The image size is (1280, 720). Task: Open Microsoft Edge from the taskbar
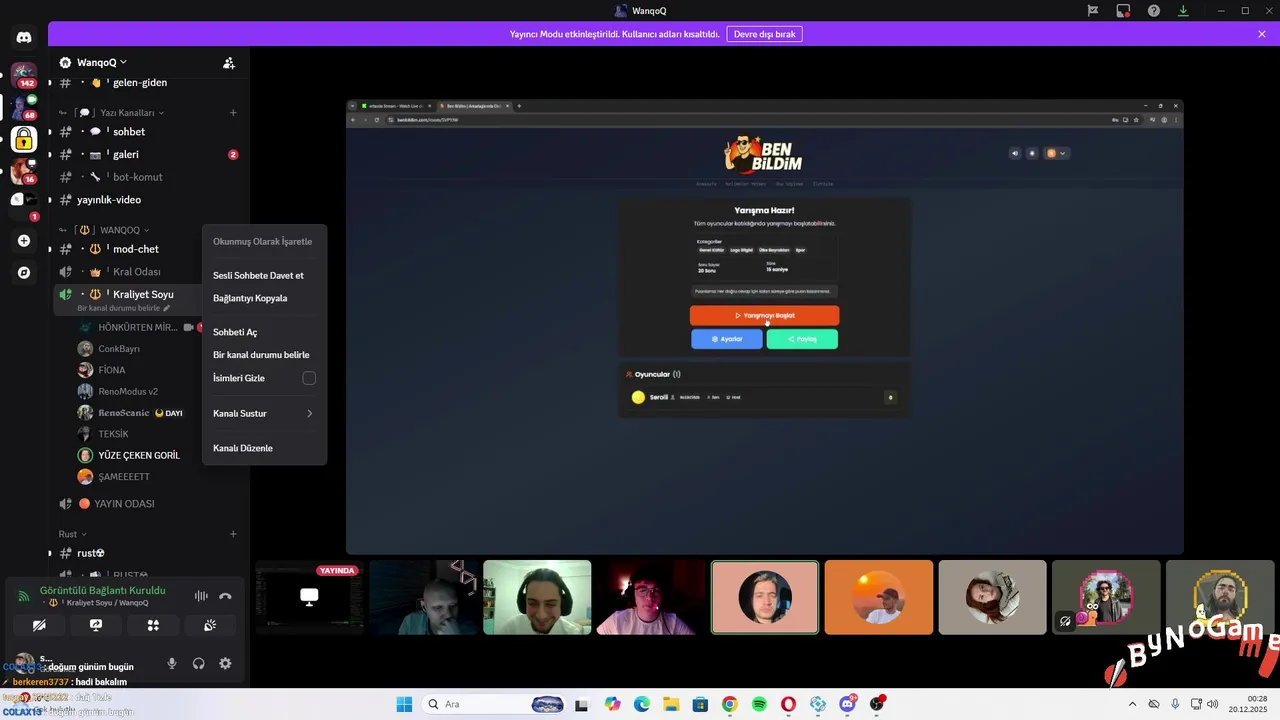[642, 704]
